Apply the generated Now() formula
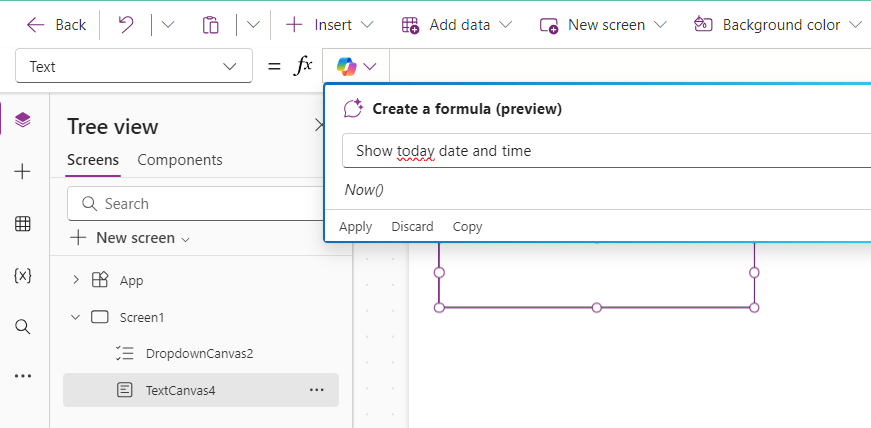871x428 pixels. (355, 227)
